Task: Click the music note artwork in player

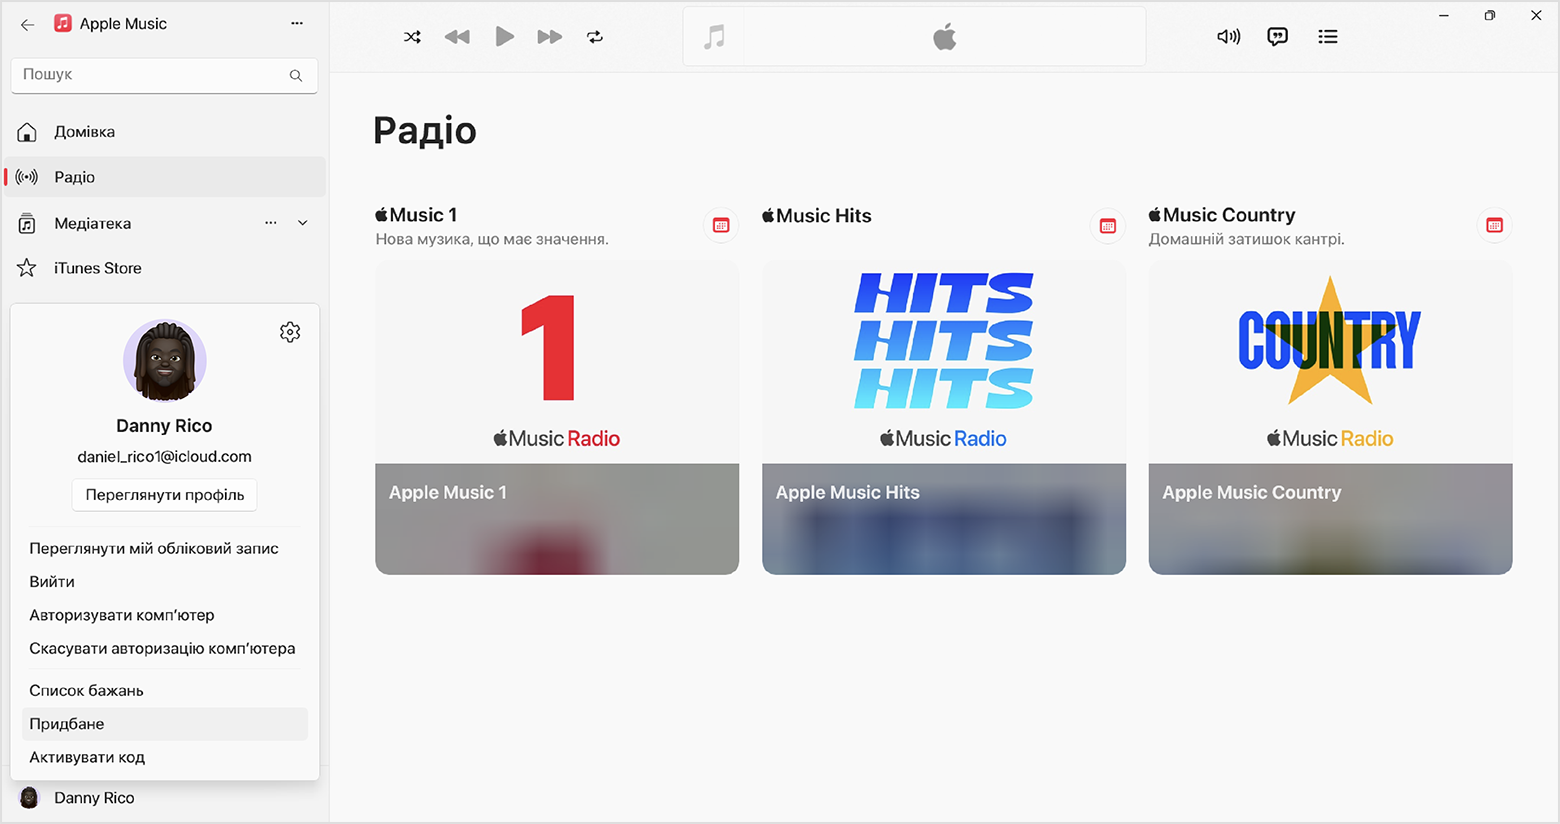Action: tap(714, 38)
